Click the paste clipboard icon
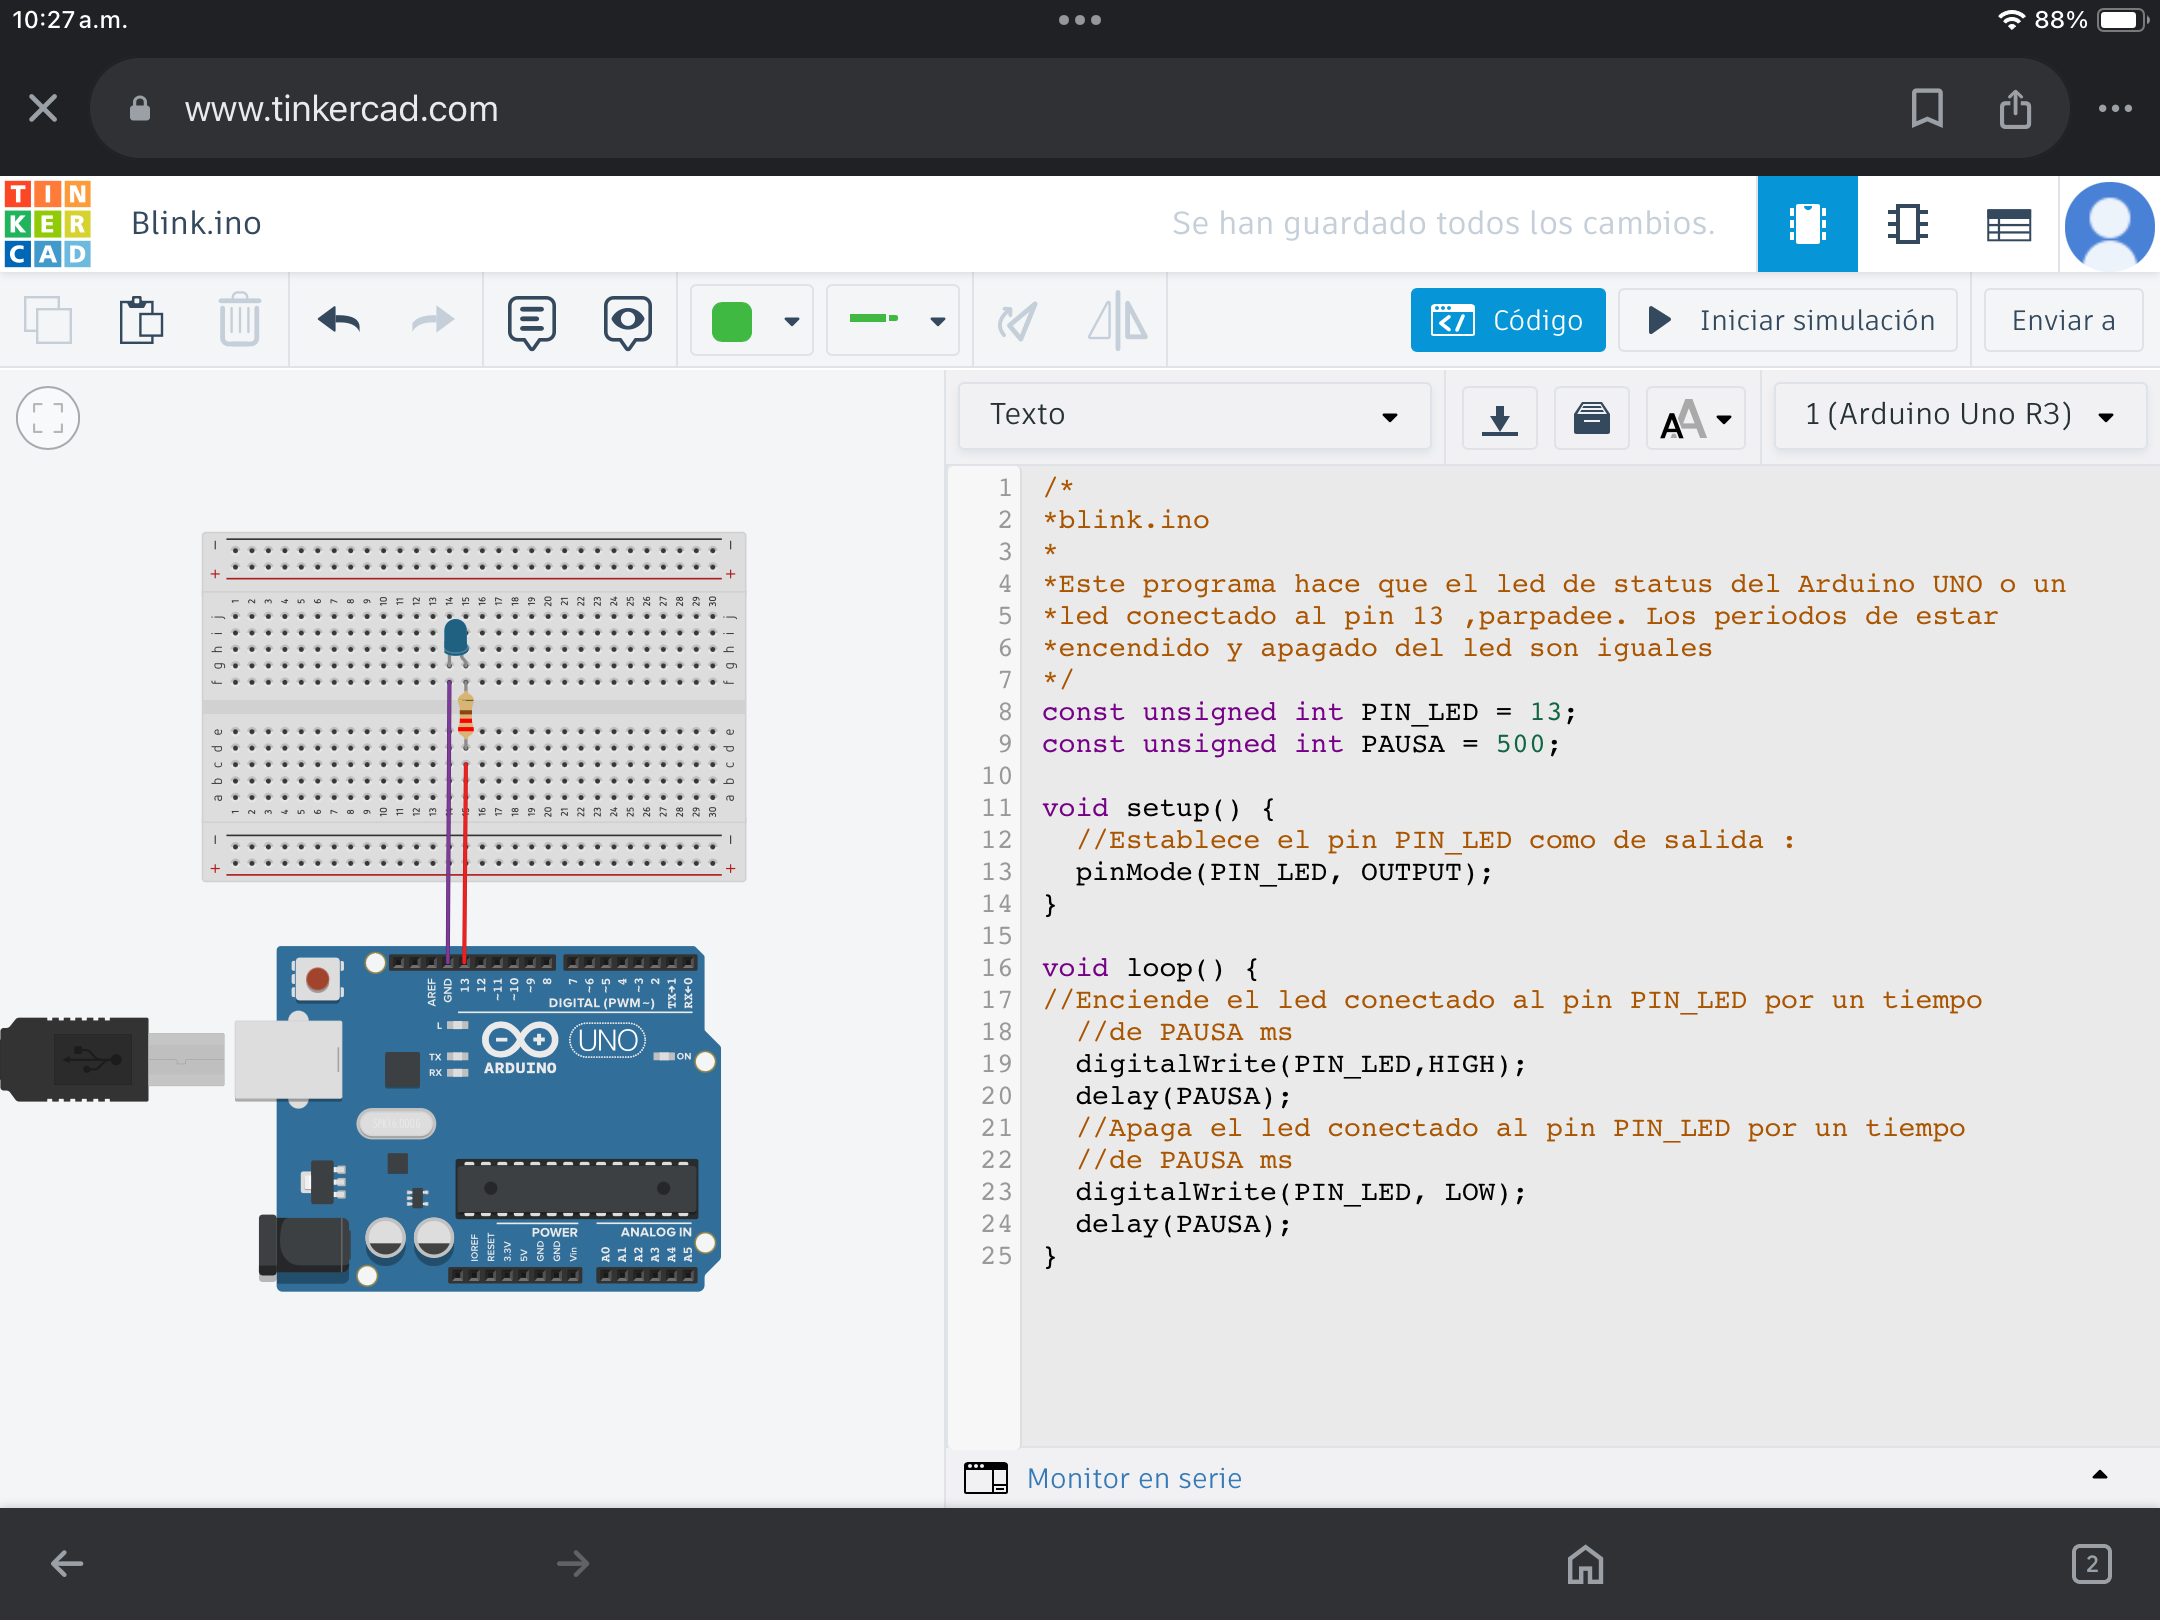The image size is (2160, 1620). [x=141, y=321]
